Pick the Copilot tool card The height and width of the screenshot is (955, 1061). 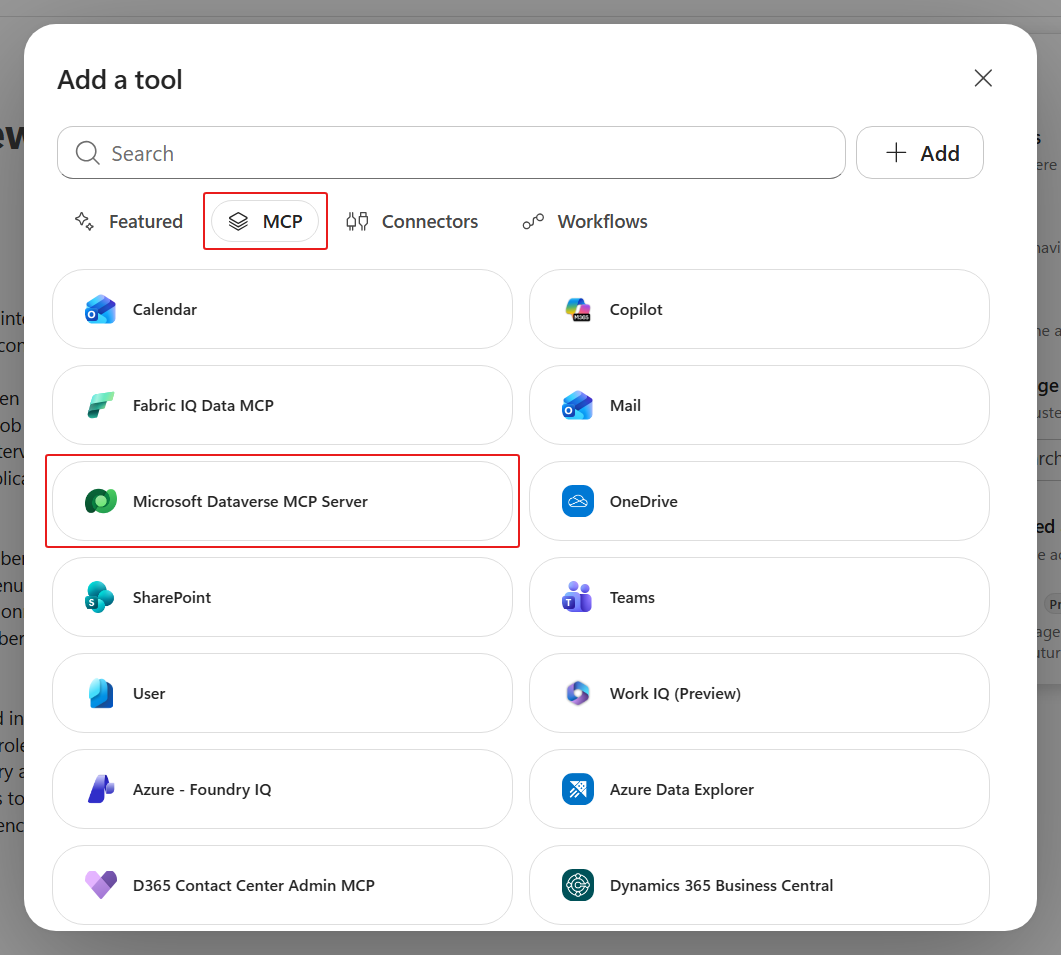click(759, 309)
